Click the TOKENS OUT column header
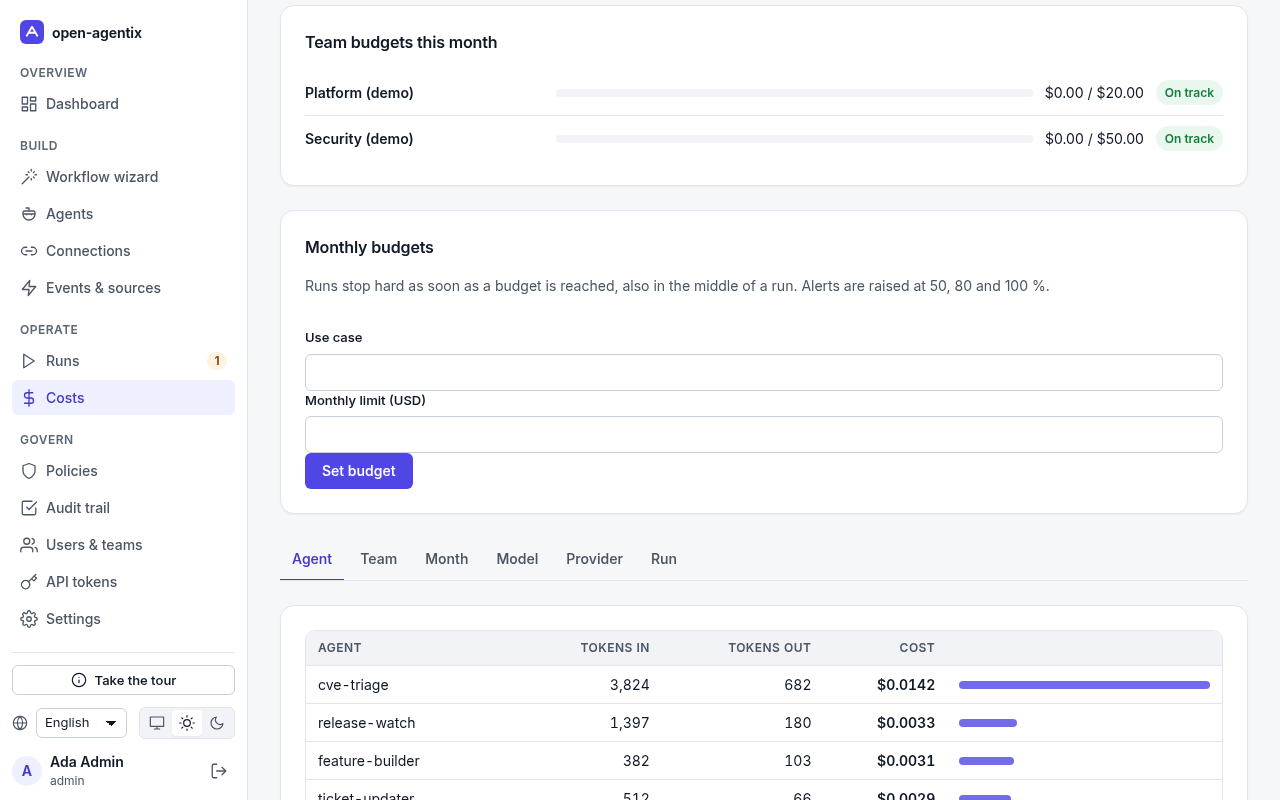 (769, 648)
